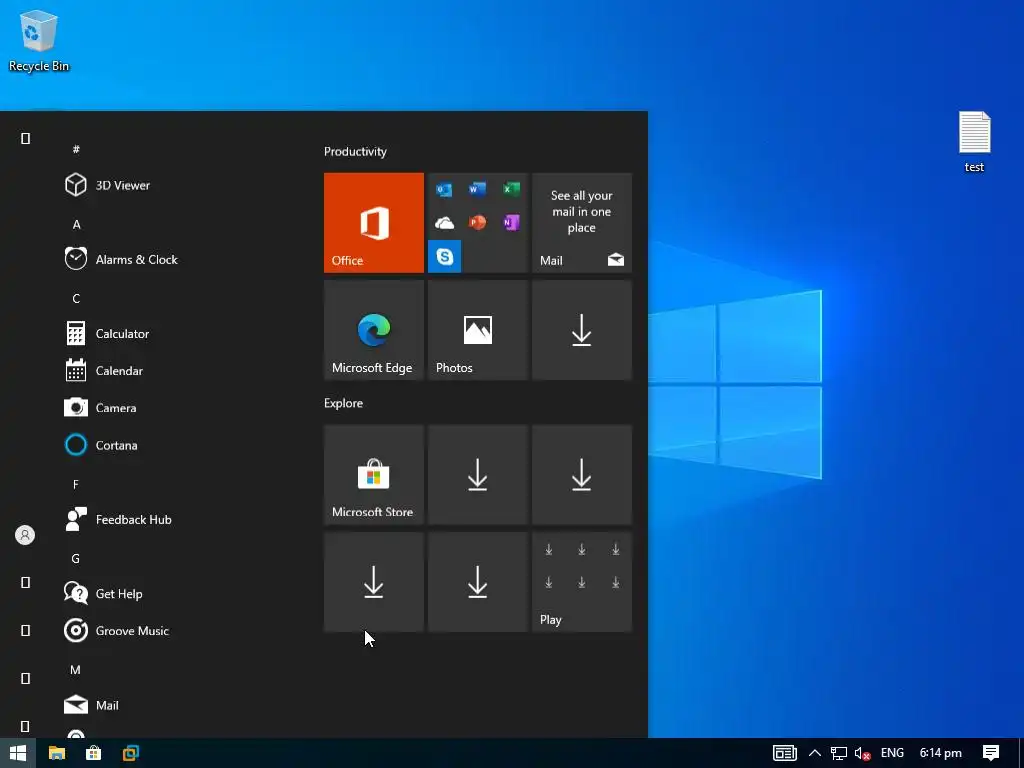
Task: Click the G letter header
Action: click(x=76, y=559)
